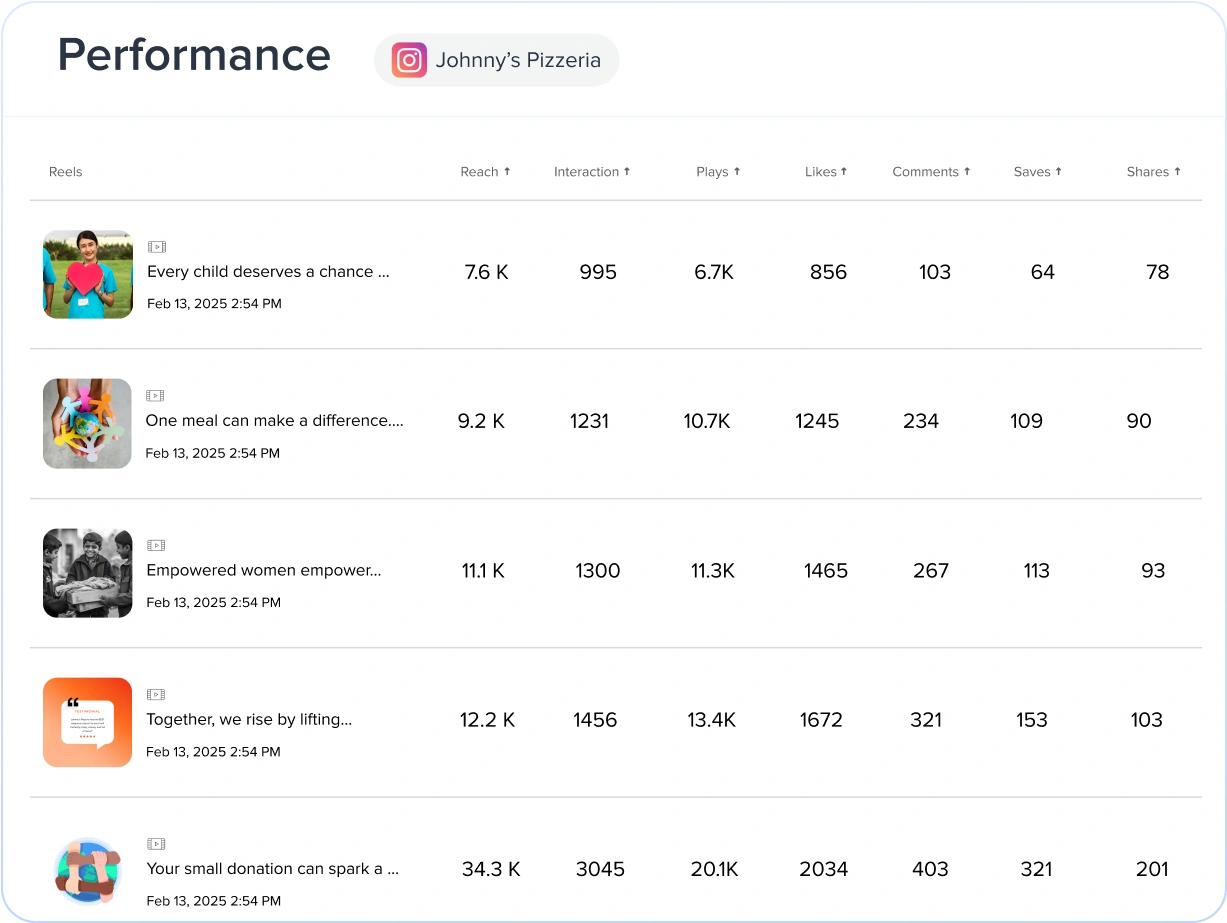Click the reel icon above "Your small donation"
The image size is (1227, 923).
157,843
